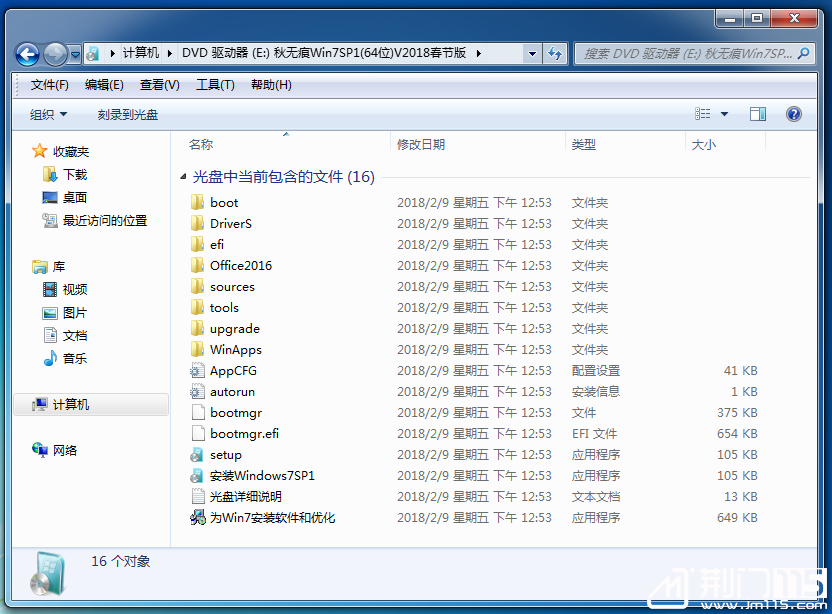Open the 文档 library
This screenshot has height=614, width=832.
(x=75, y=335)
